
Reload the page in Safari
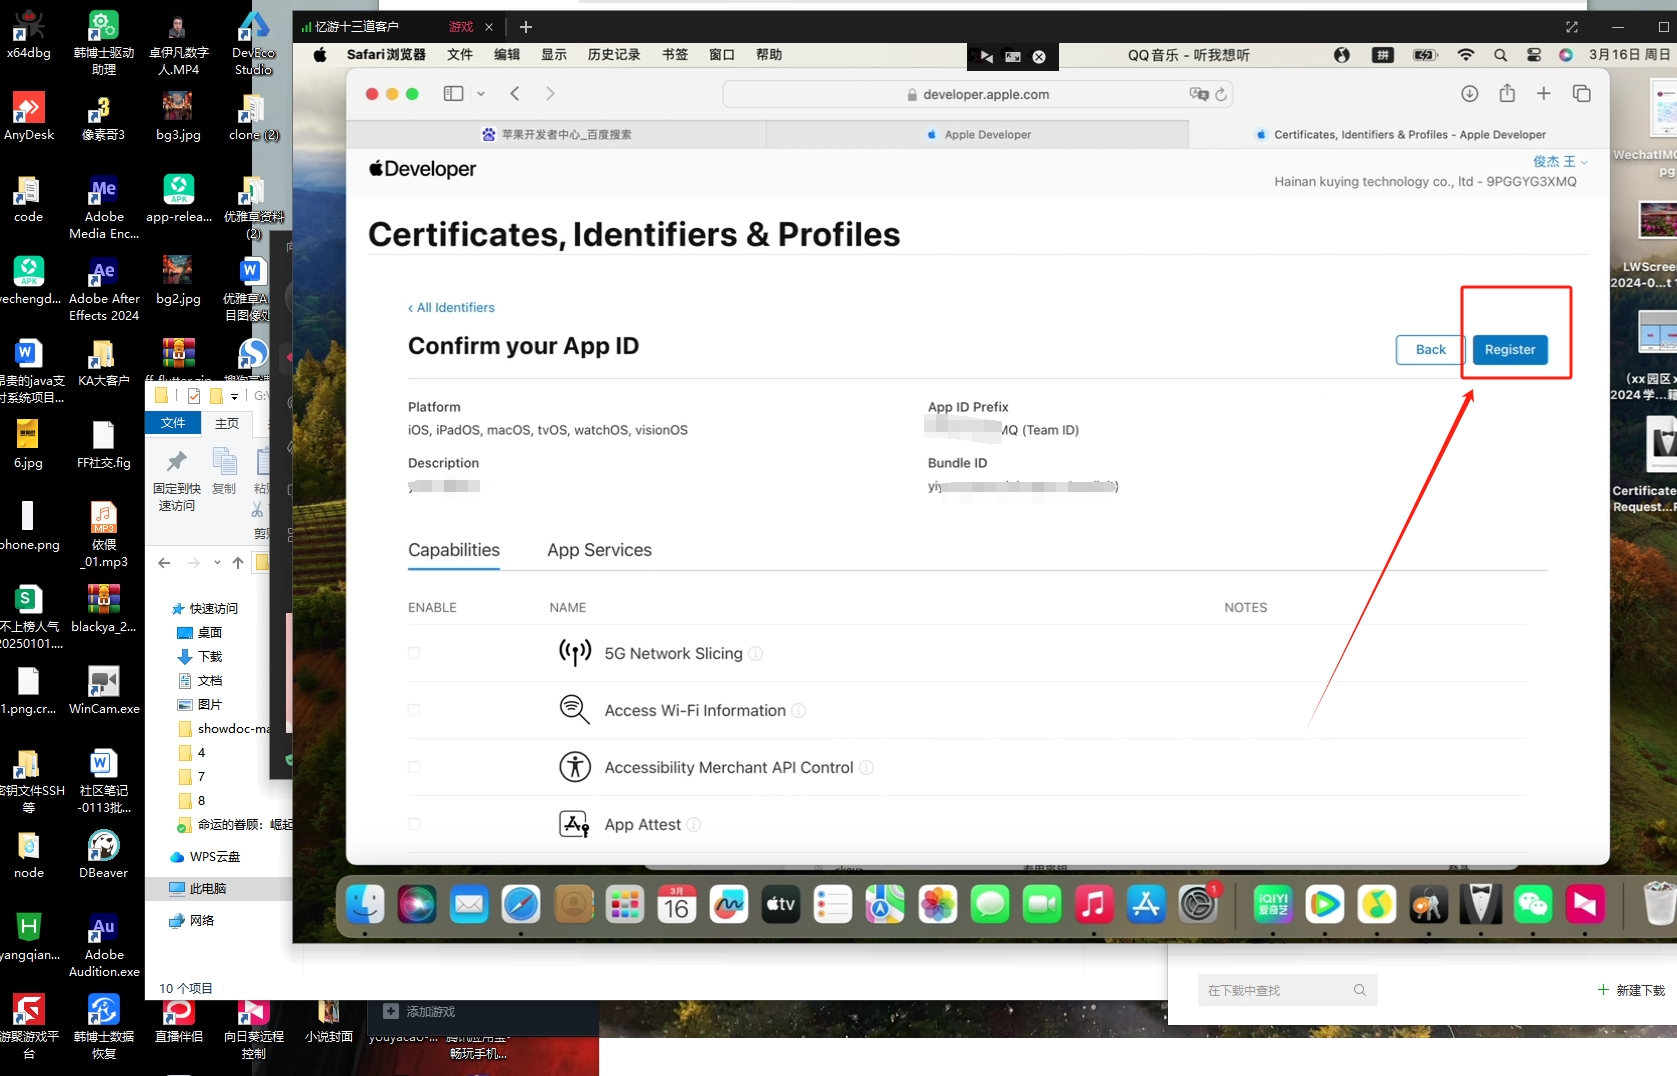coord(1221,94)
